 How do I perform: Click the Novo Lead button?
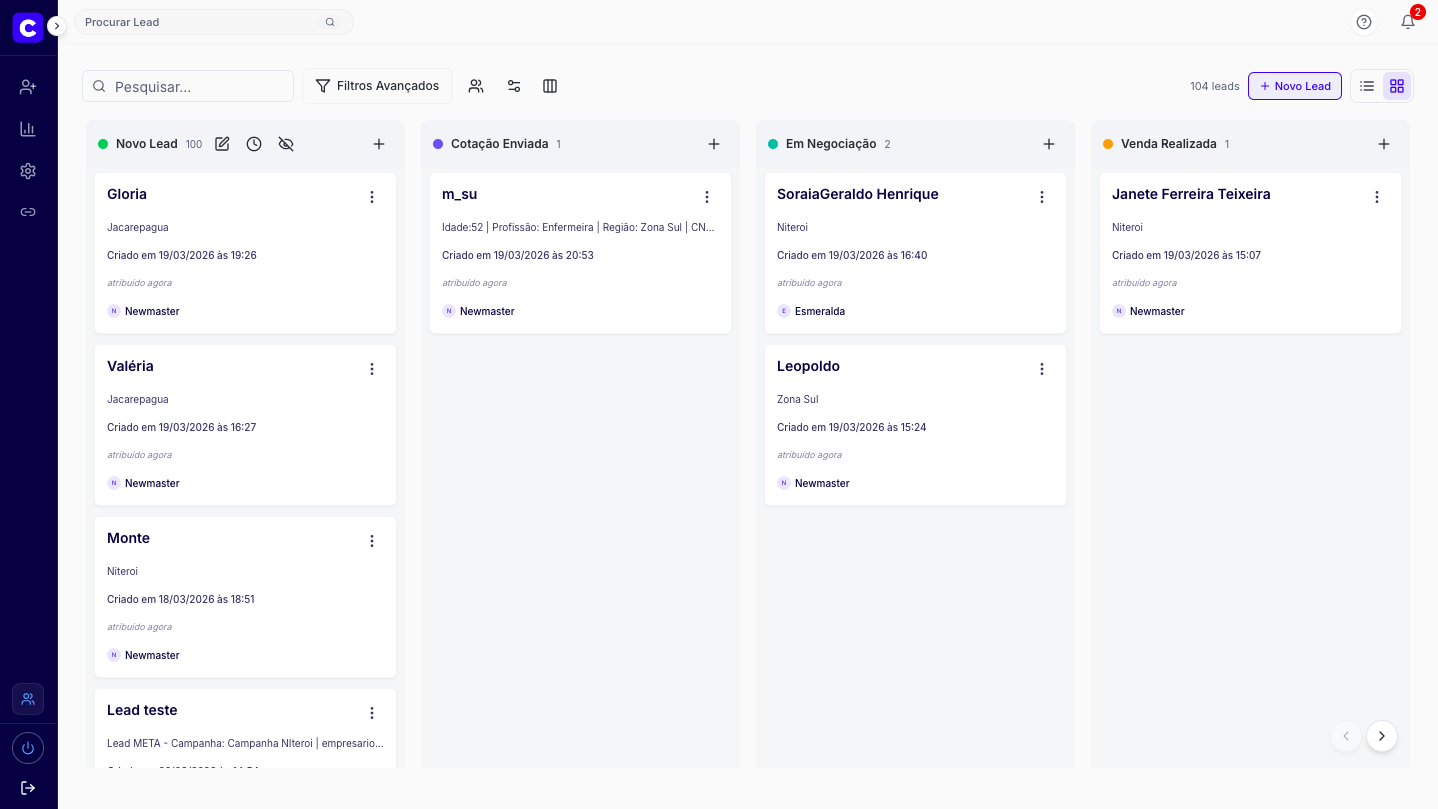(x=1294, y=86)
